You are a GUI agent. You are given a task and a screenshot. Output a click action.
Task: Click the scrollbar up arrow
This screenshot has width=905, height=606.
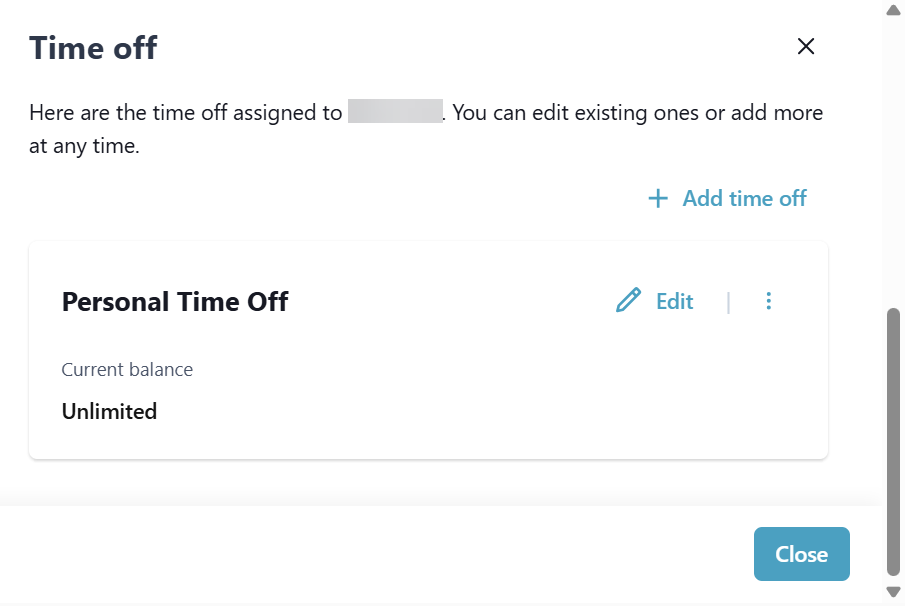[893, 10]
